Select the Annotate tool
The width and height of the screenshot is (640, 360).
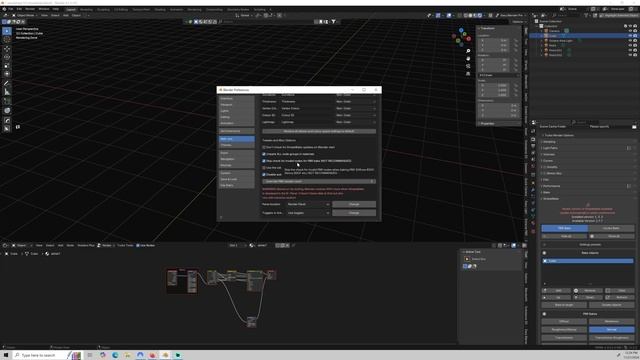point(7,83)
